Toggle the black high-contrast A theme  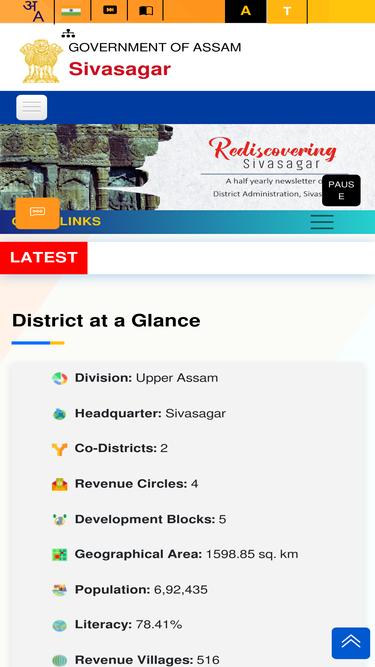pos(245,11)
